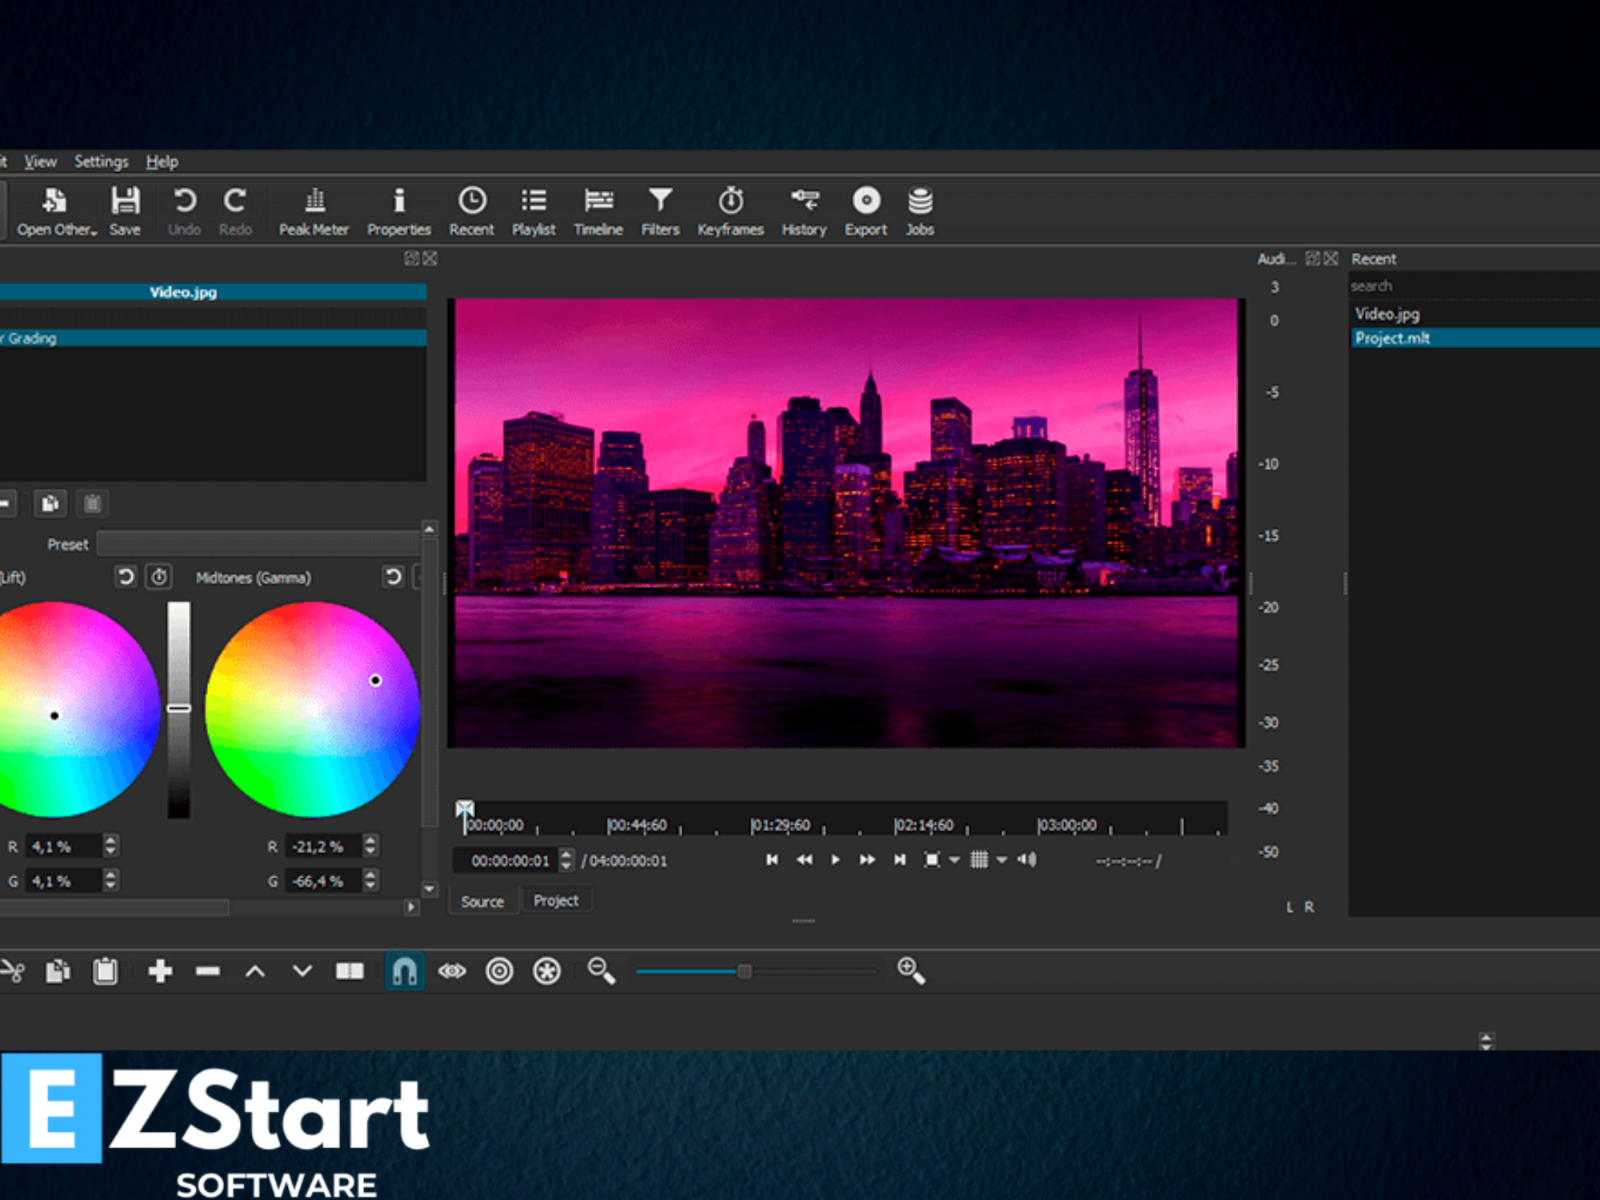Click the player scrub bar at 01:29:60

click(781, 825)
